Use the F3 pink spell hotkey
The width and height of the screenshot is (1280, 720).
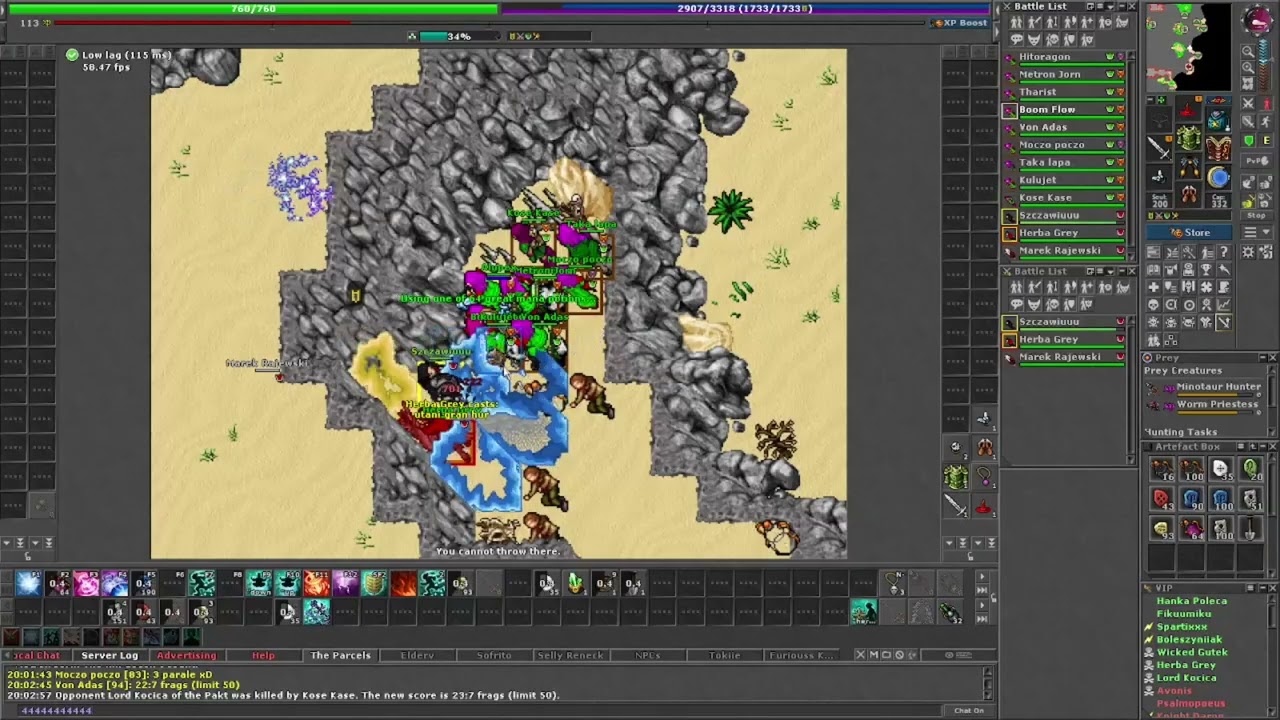(x=87, y=583)
